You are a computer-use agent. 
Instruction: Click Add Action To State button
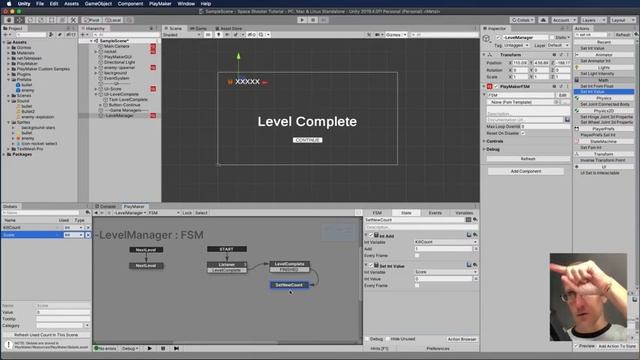pos(617,346)
